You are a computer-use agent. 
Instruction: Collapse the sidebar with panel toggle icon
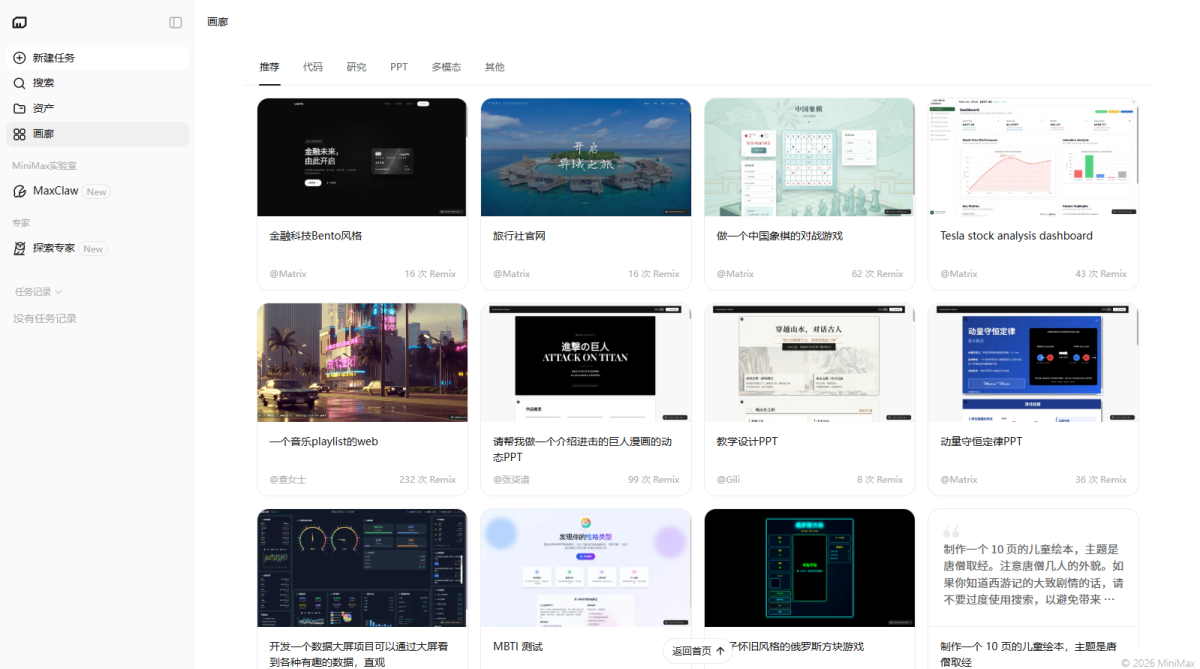(176, 22)
